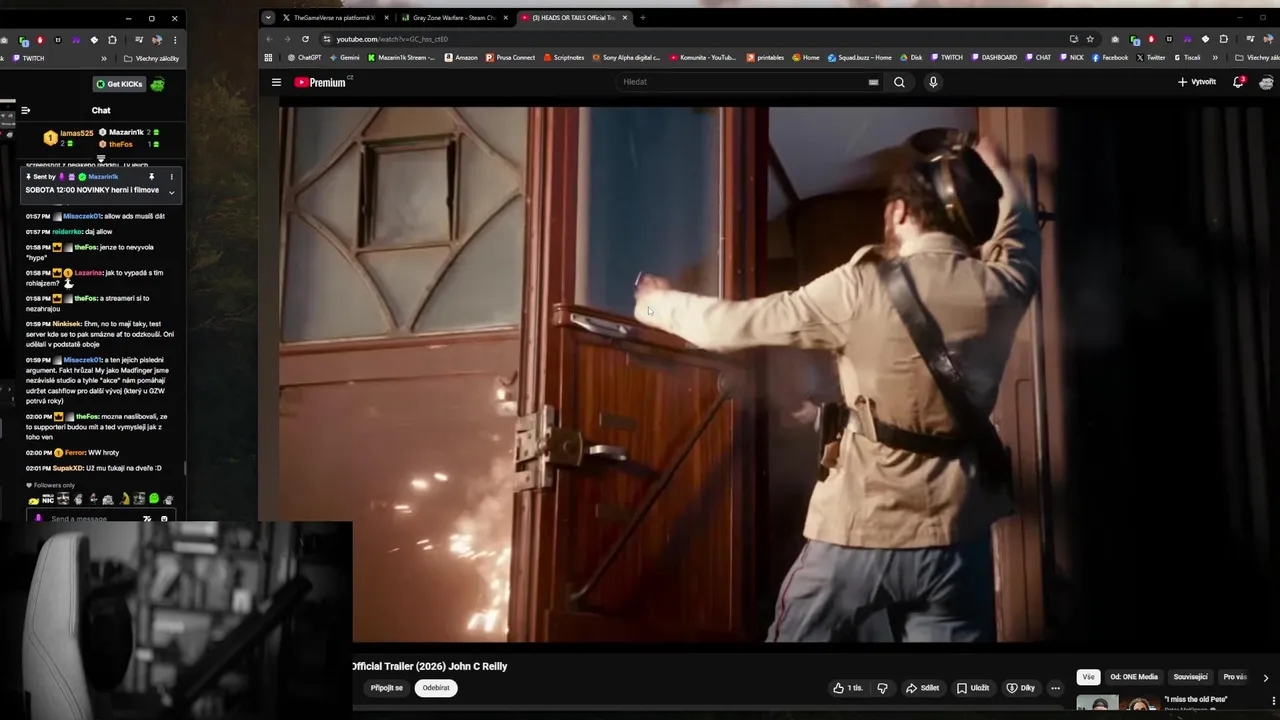
Task: Open YouTube notifications bell
Action: [1238, 82]
